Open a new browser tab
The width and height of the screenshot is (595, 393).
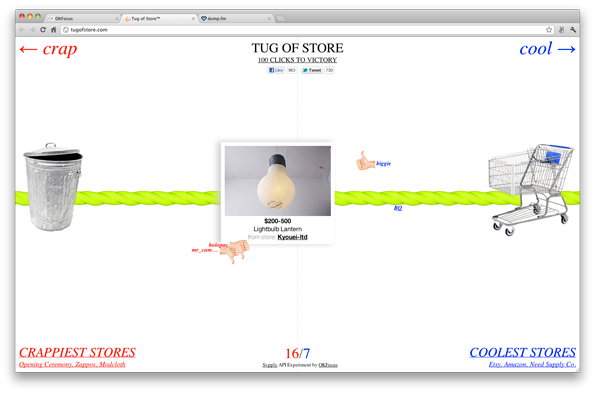pyautogui.click(x=280, y=19)
